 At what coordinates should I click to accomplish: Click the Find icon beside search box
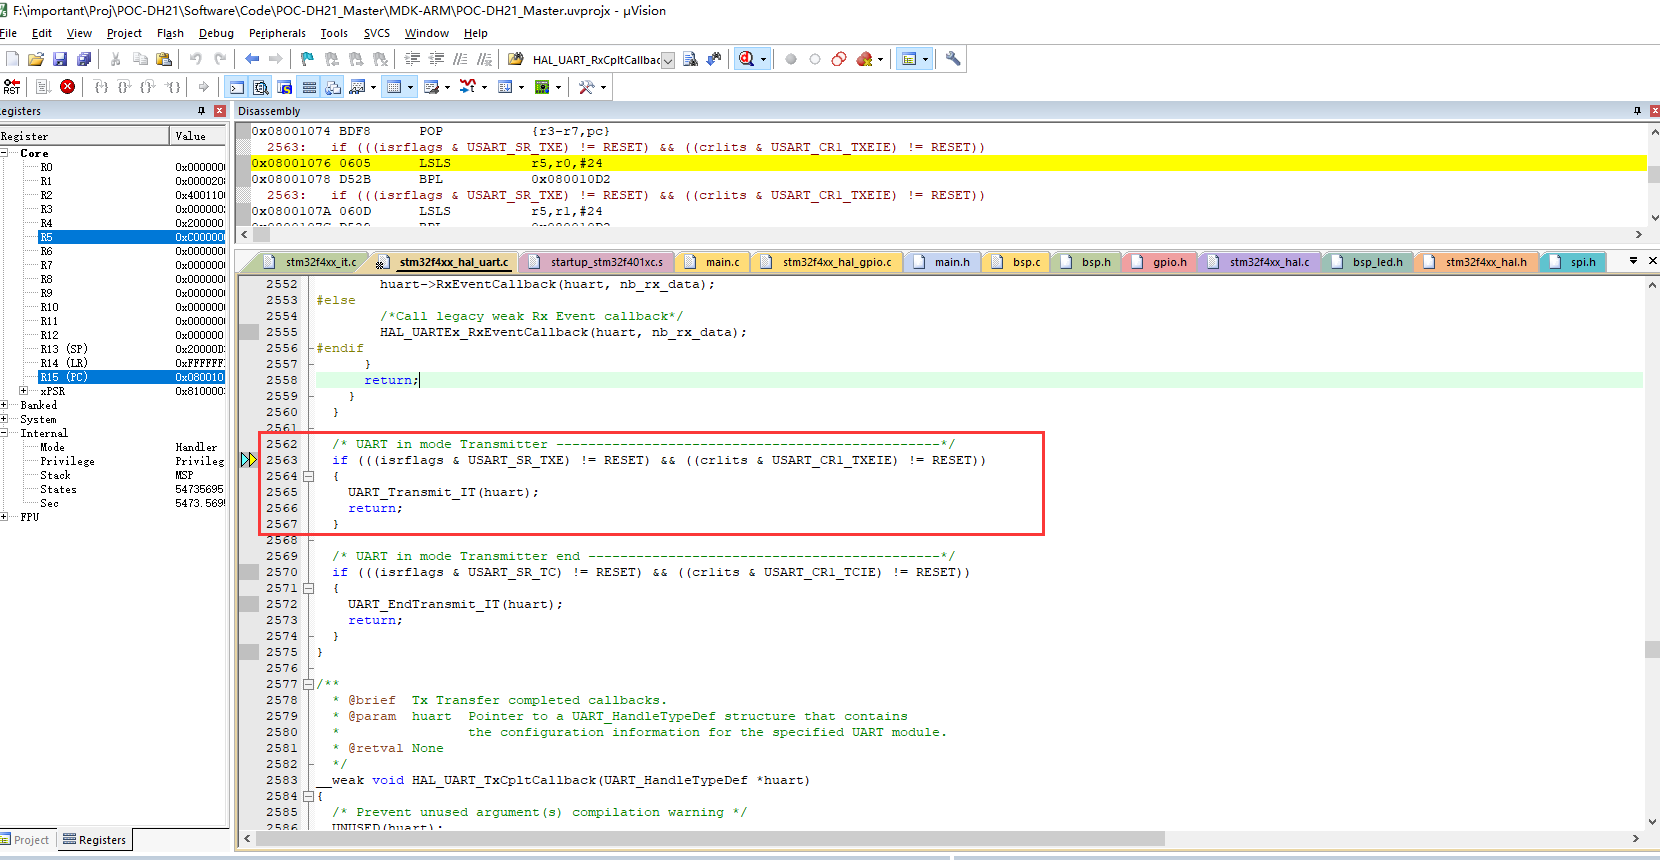click(x=690, y=59)
